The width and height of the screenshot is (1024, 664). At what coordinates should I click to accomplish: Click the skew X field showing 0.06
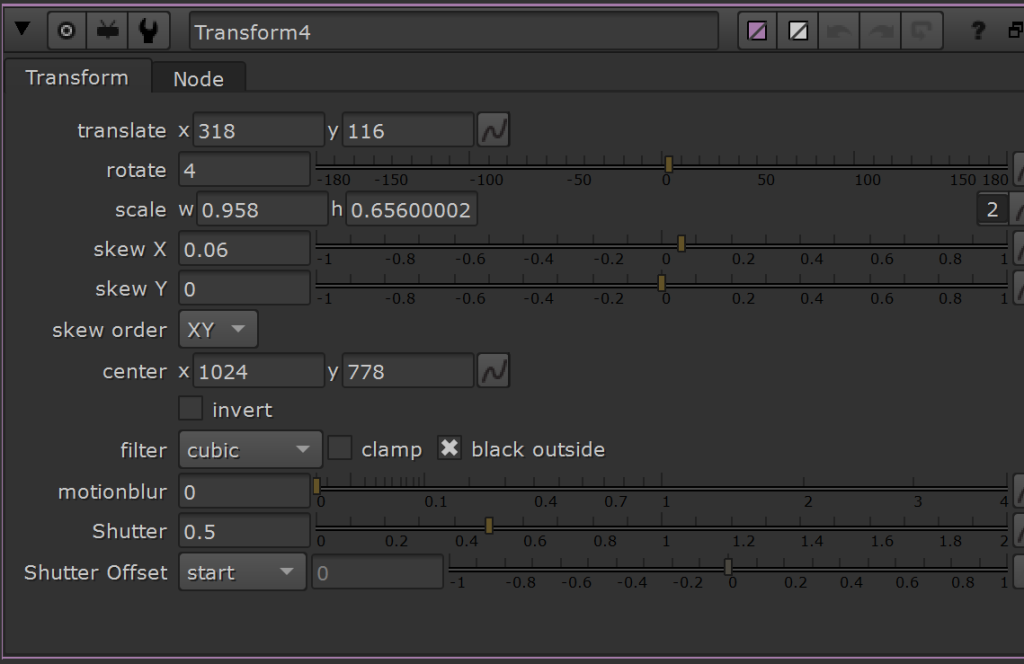(244, 249)
